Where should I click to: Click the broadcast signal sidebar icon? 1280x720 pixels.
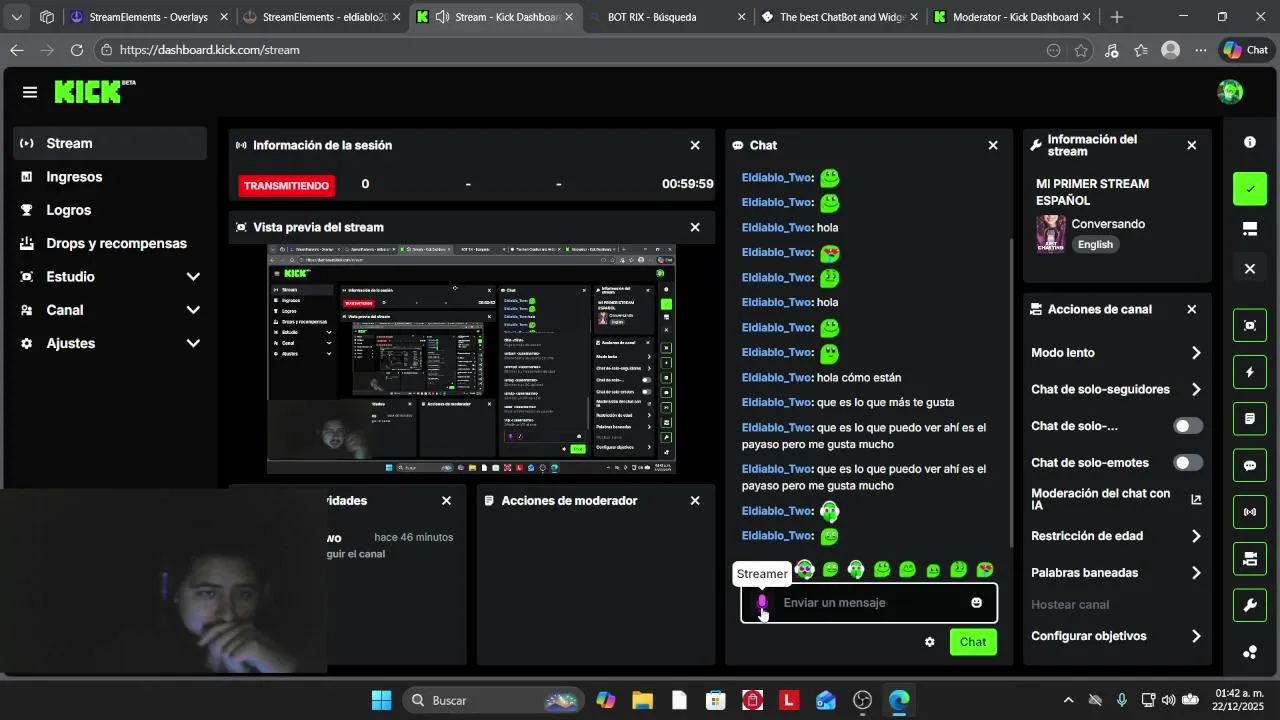coord(1250,512)
